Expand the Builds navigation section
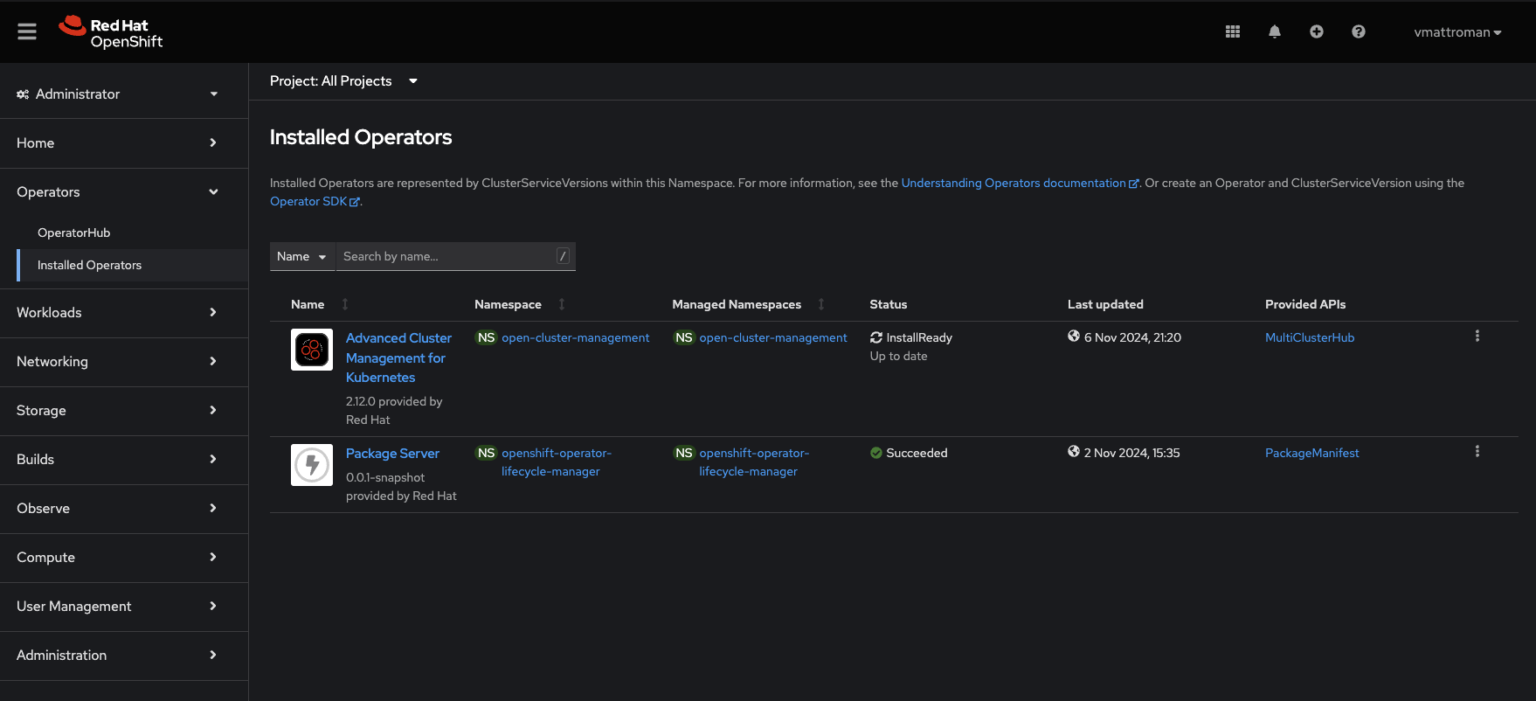 (124, 459)
